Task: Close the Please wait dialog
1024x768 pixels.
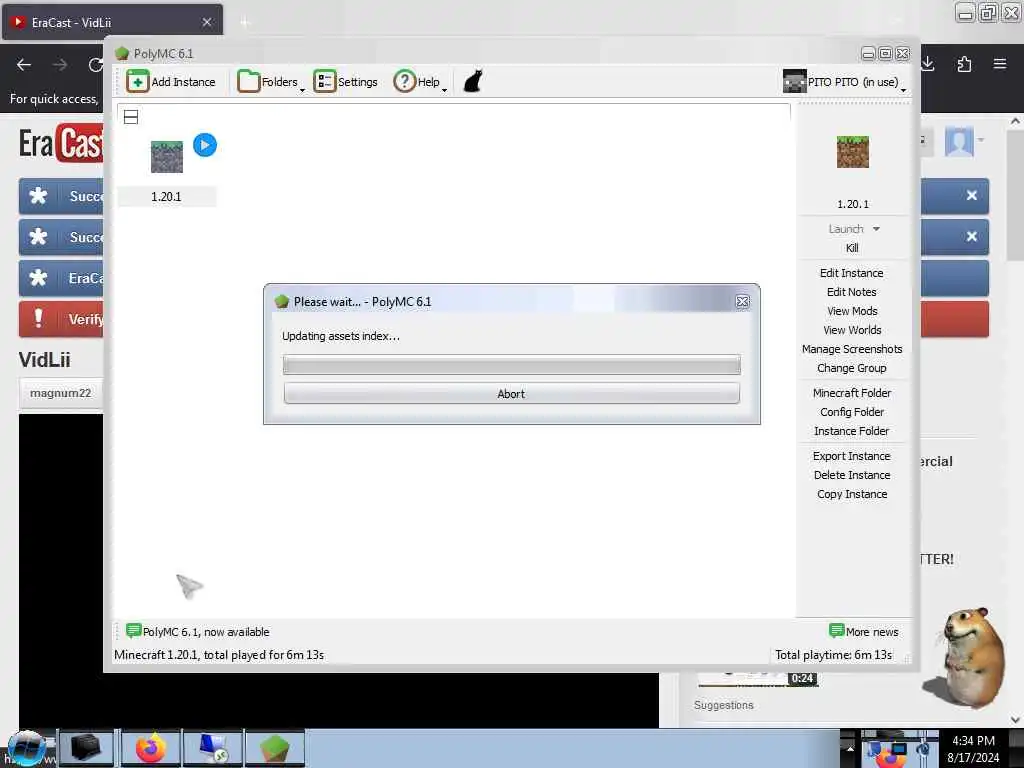Action: [x=742, y=302]
